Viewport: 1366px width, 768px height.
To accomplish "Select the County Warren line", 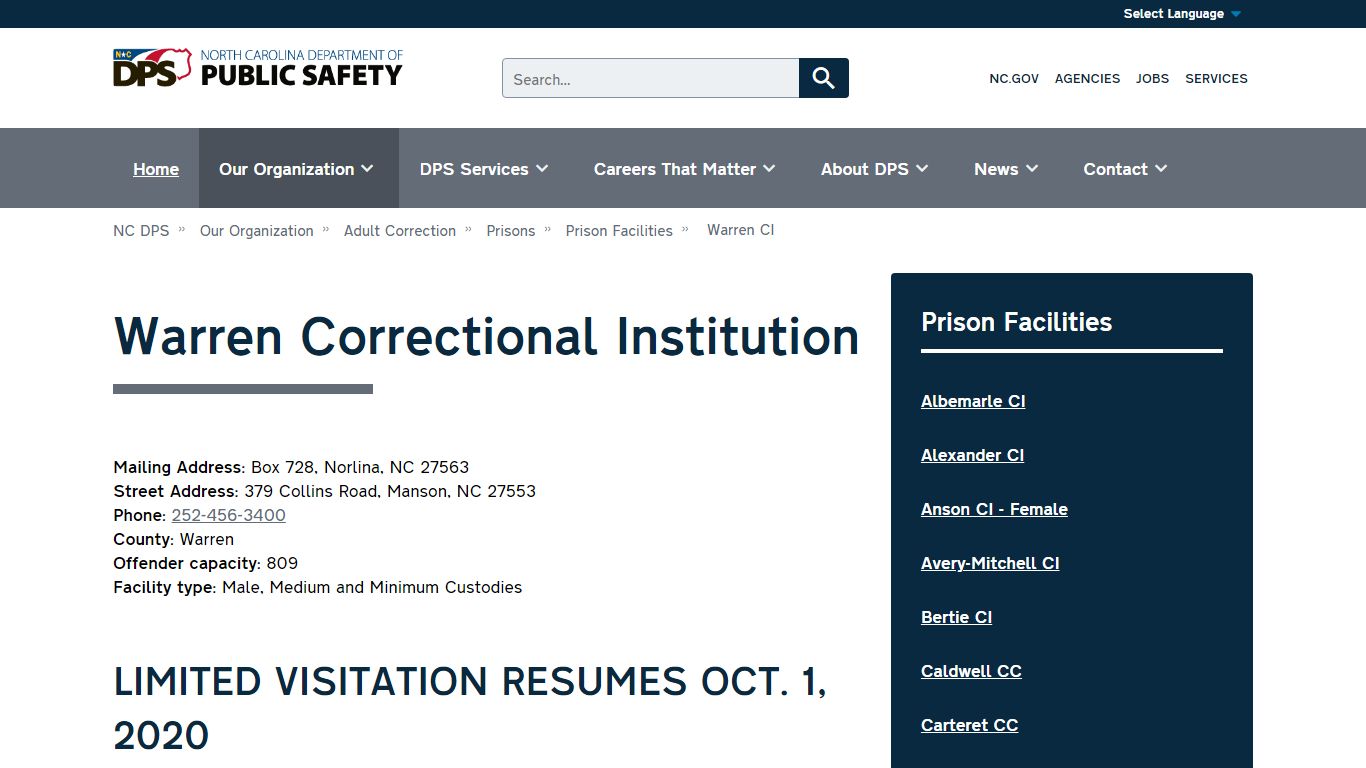I will (x=173, y=539).
